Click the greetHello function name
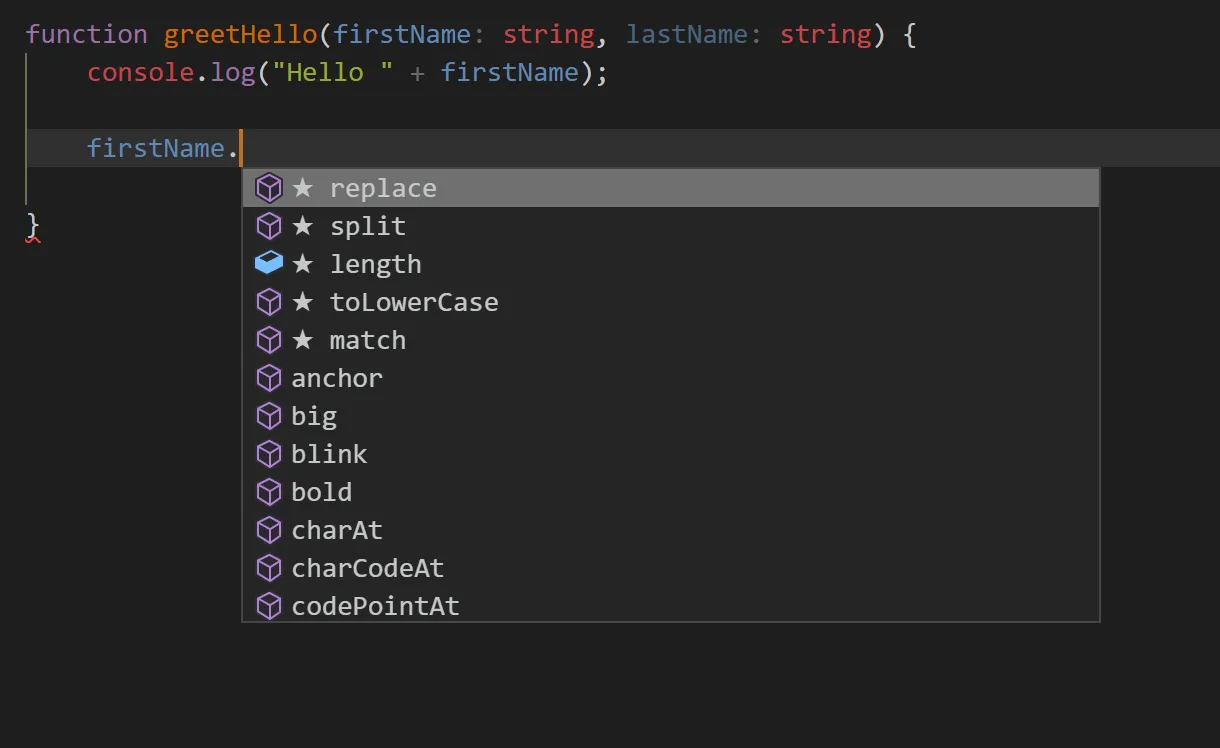This screenshot has width=1220, height=748. click(241, 34)
